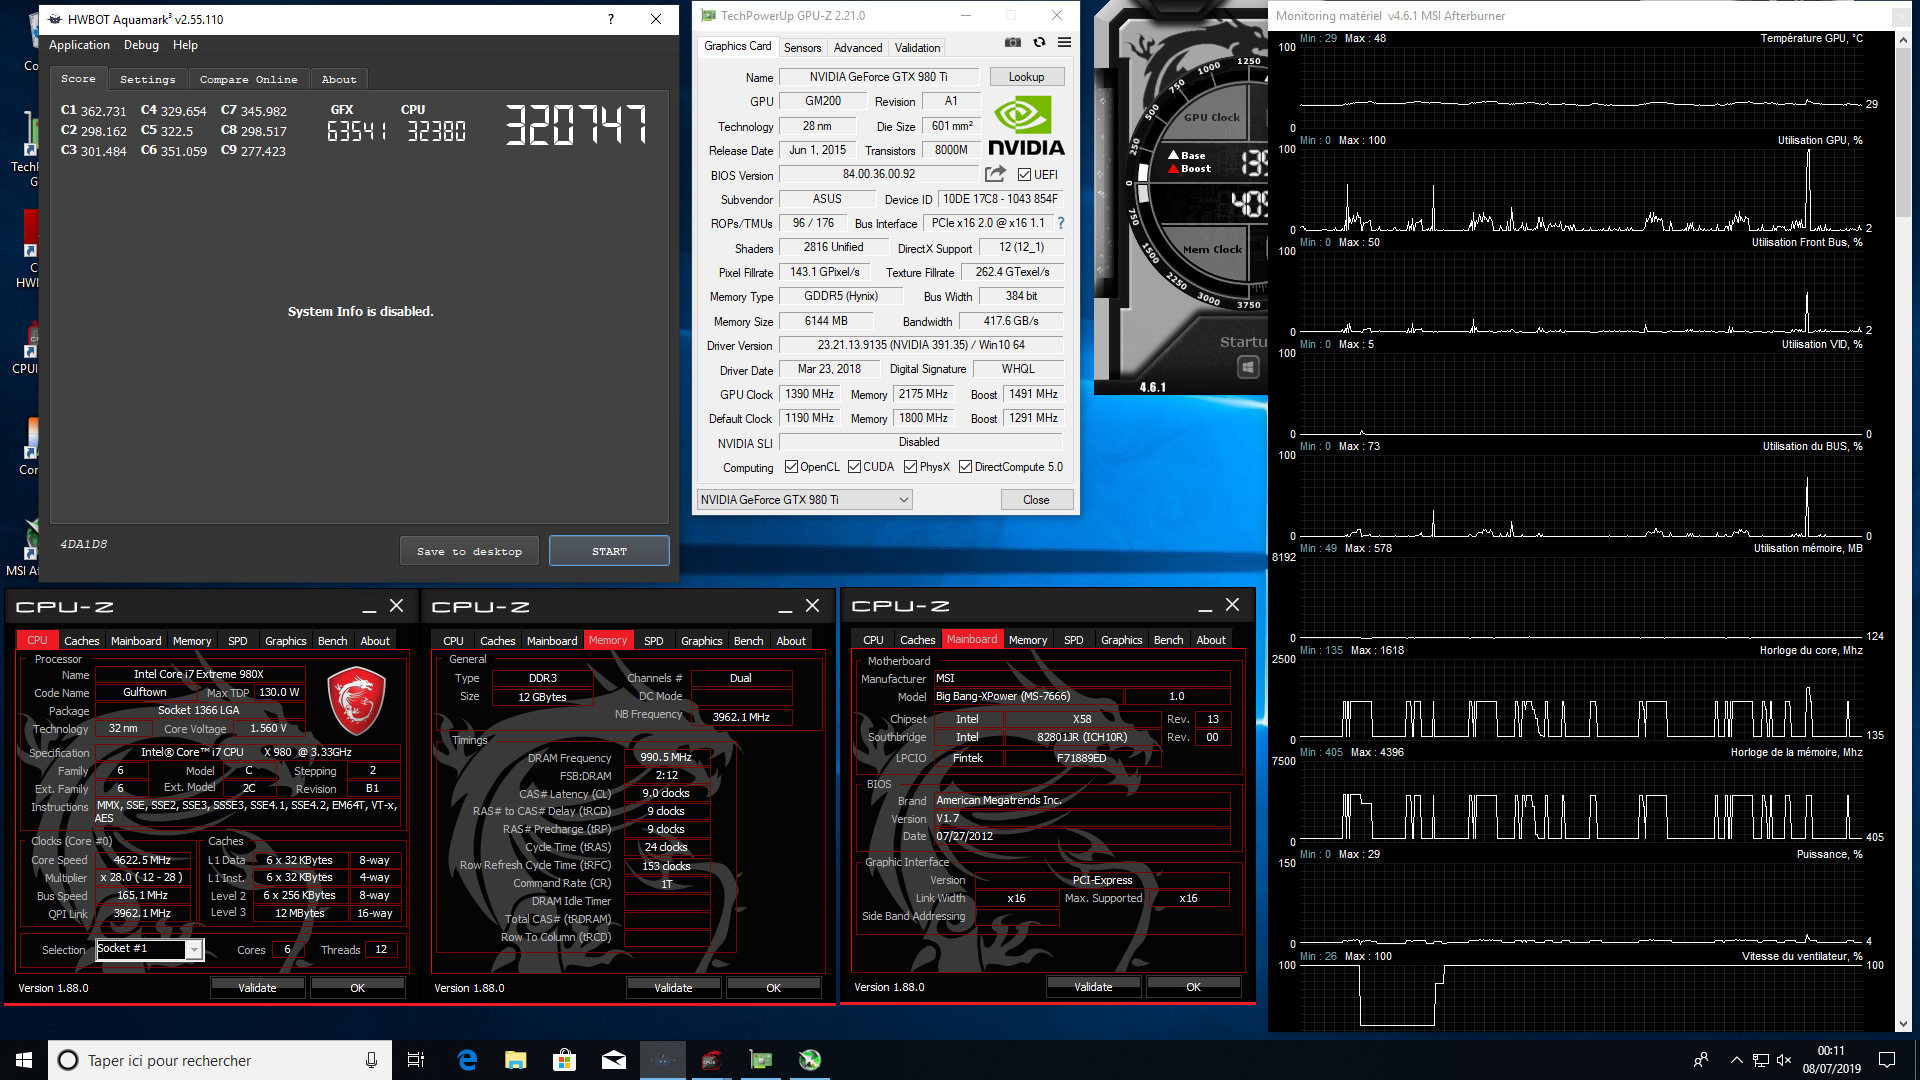Click Validate in the middle CPU-Z window
This screenshot has height=1080, width=1920.
pyautogui.click(x=673, y=988)
